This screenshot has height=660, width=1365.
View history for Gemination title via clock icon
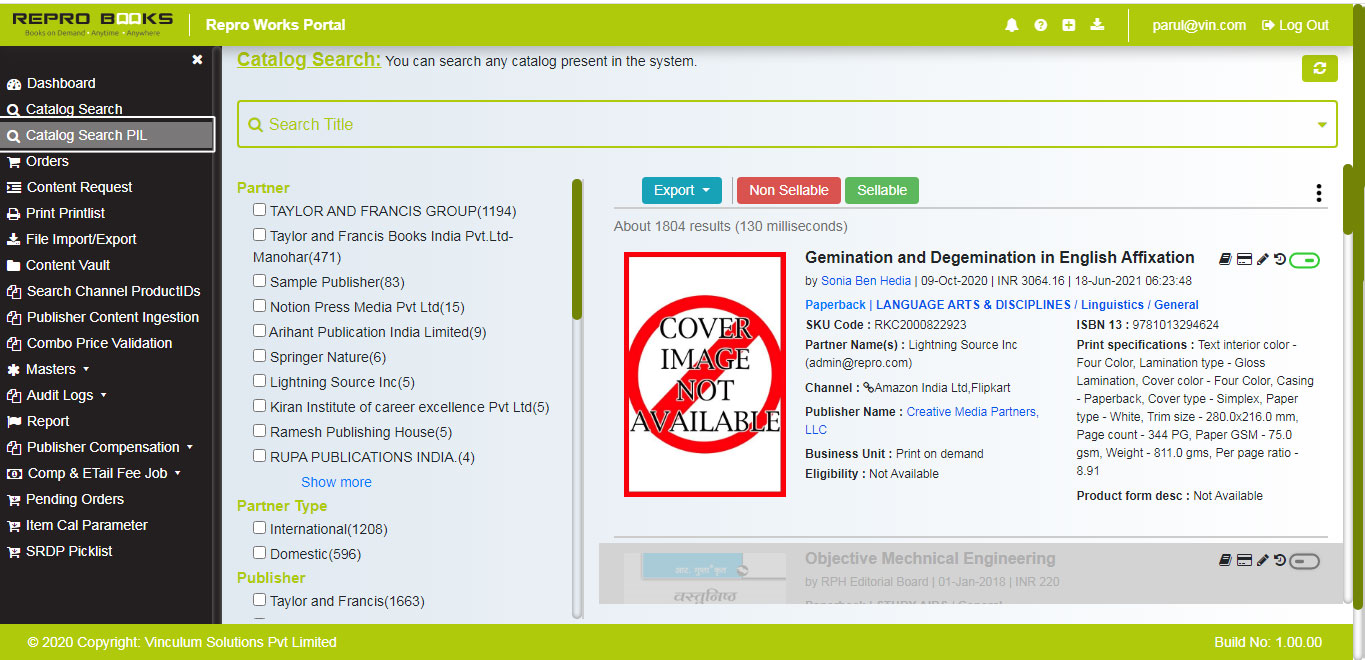1280,258
